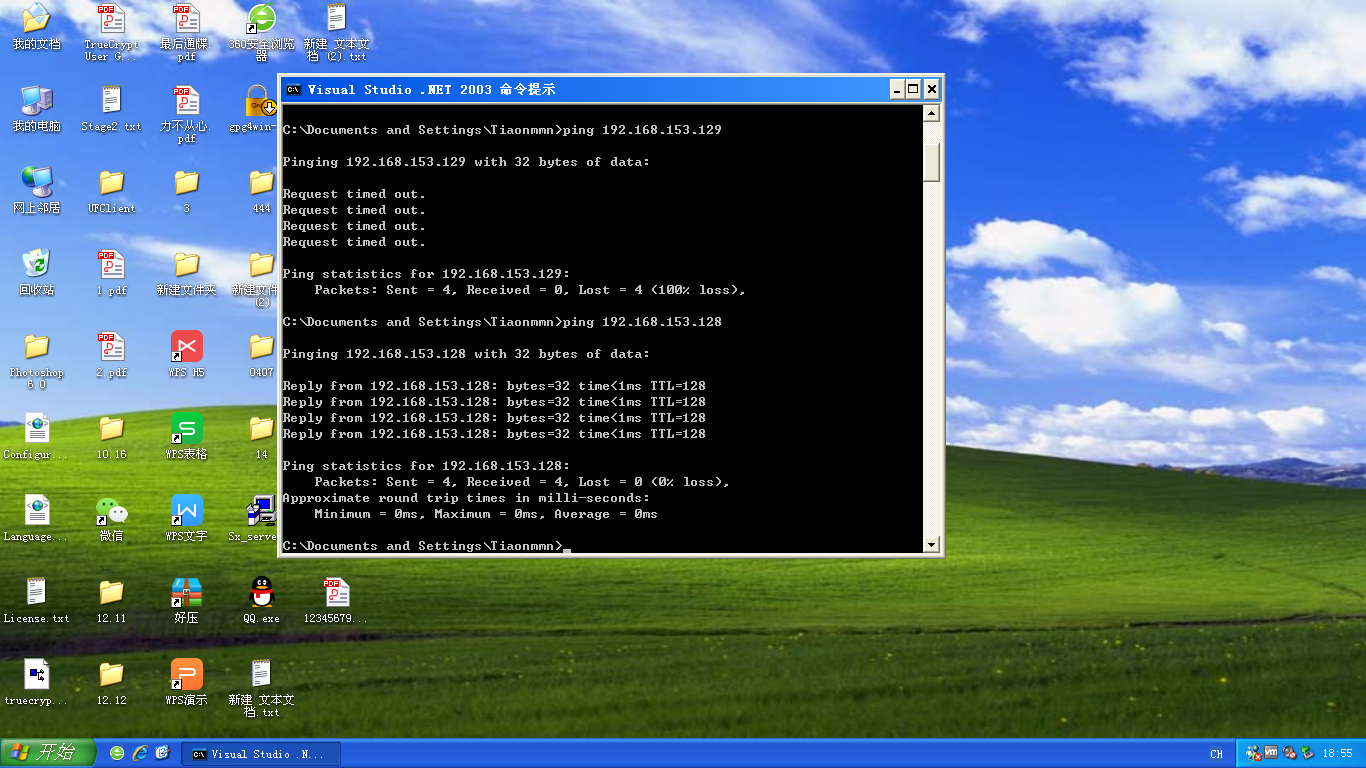Click the console vertical scrollbar thumb
This screenshot has height=768, width=1366.
932,160
